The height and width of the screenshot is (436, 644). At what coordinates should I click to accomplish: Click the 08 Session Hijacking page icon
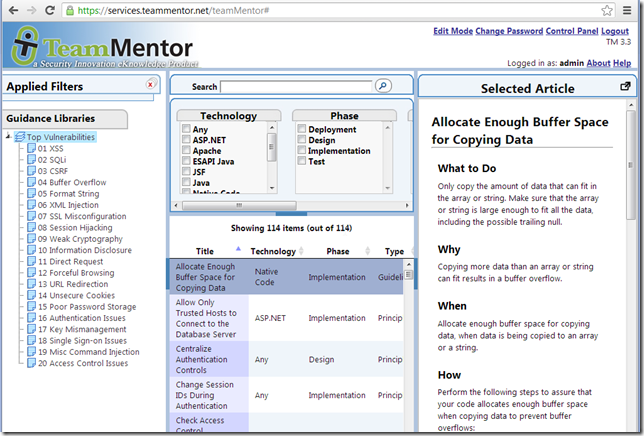point(31,227)
